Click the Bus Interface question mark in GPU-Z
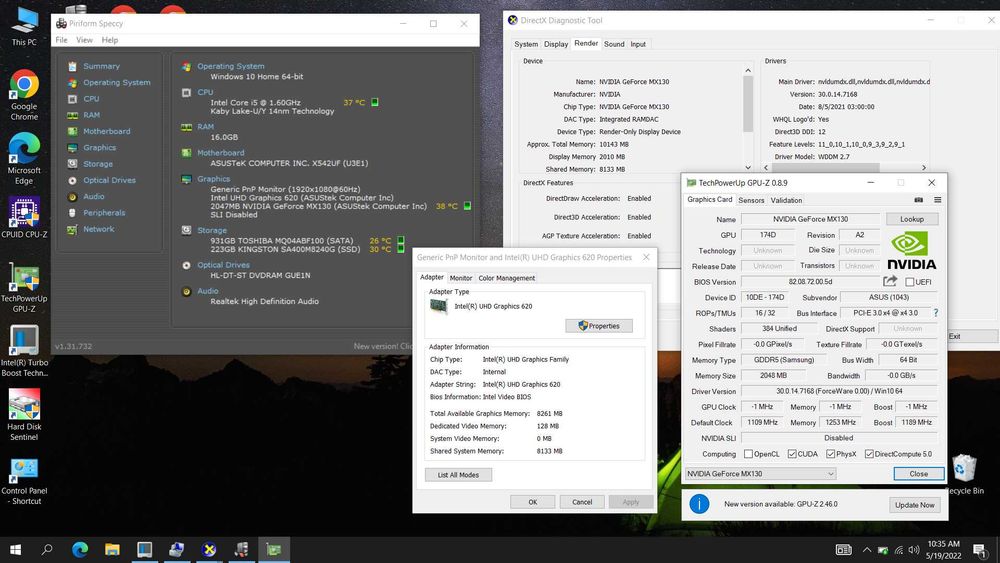The image size is (1000, 563). pyautogui.click(x=936, y=313)
